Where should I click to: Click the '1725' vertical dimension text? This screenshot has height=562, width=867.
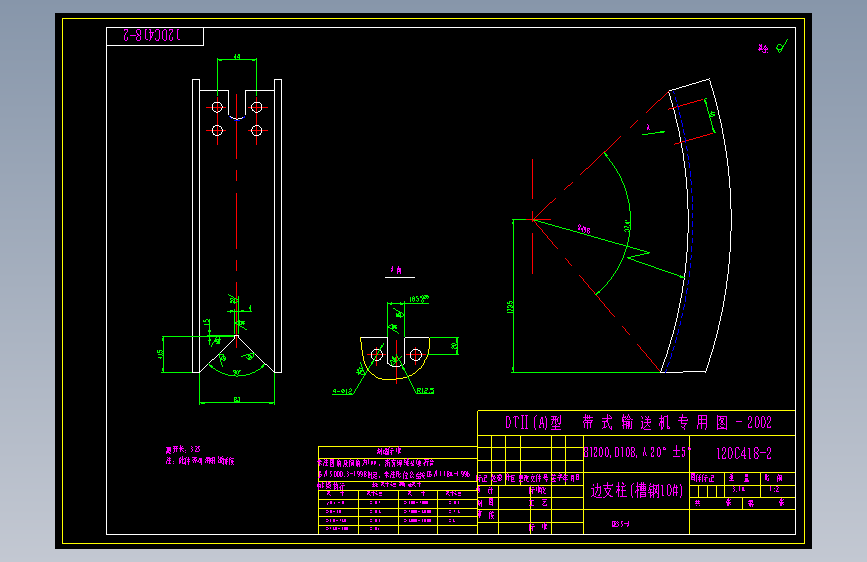click(510, 307)
